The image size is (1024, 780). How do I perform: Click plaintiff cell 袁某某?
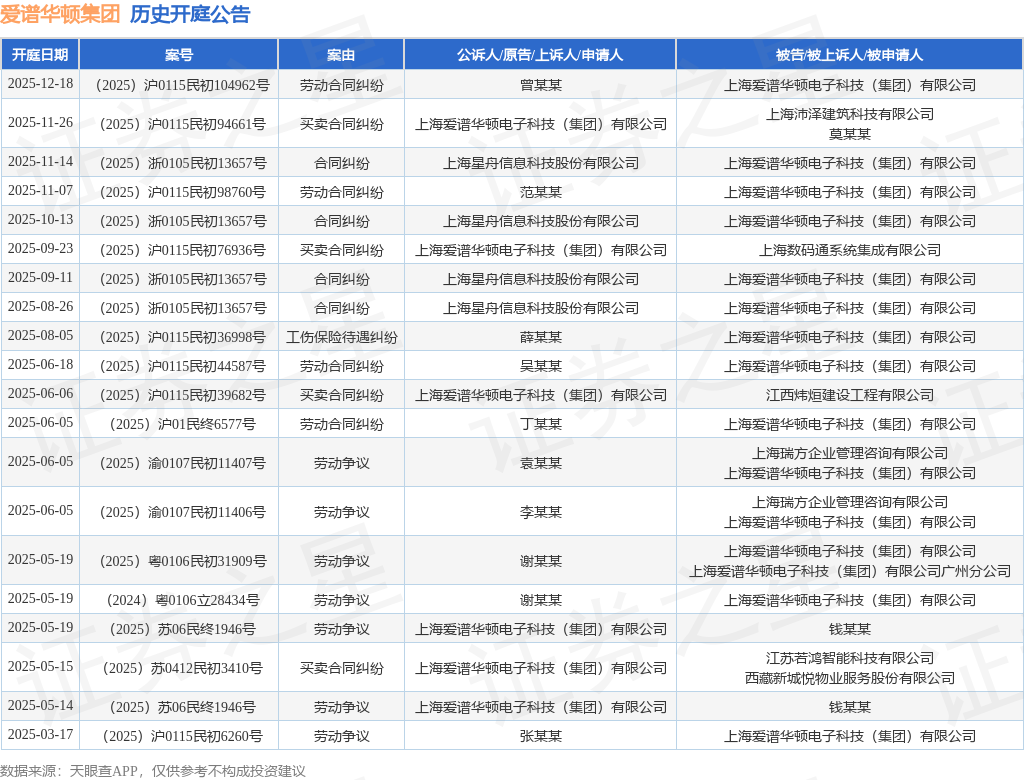click(541, 463)
